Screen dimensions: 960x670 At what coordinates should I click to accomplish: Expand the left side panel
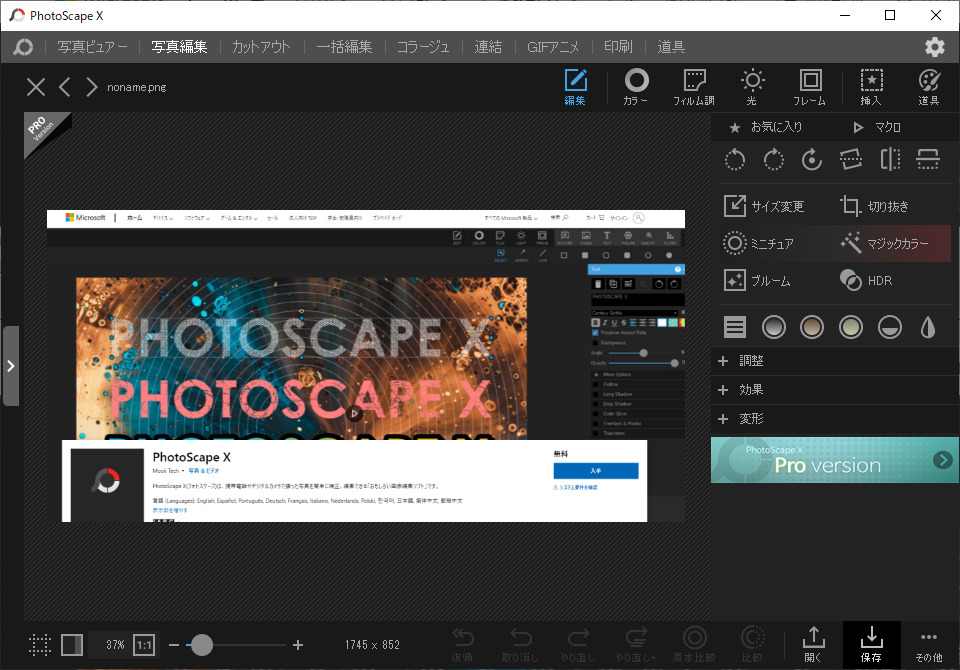tap(10, 366)
